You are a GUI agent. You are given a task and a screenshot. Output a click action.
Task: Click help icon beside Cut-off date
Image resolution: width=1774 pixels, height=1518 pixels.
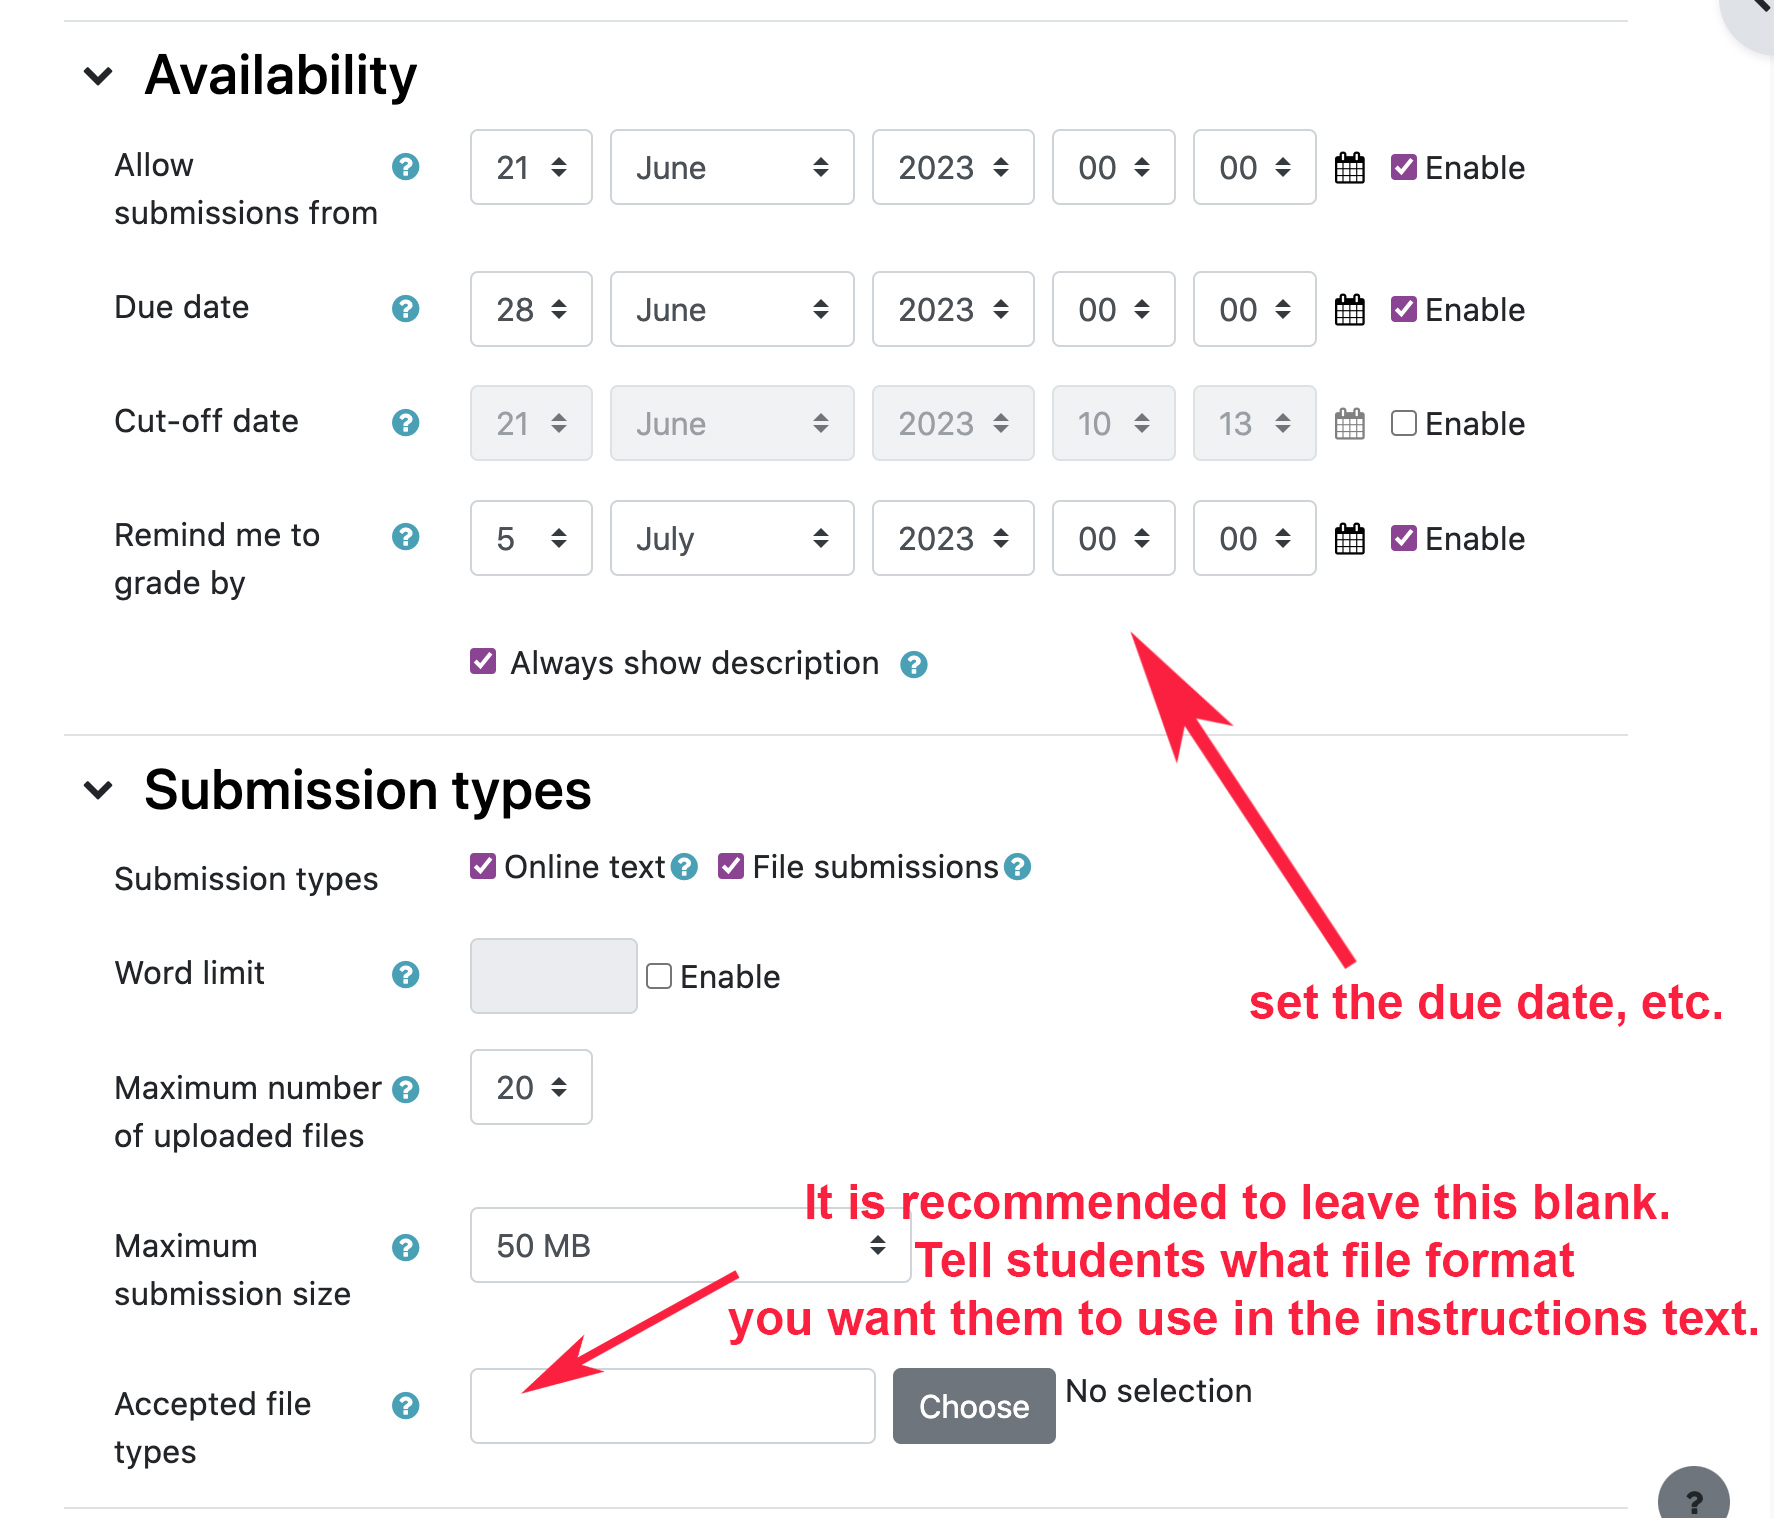[405, 423]
